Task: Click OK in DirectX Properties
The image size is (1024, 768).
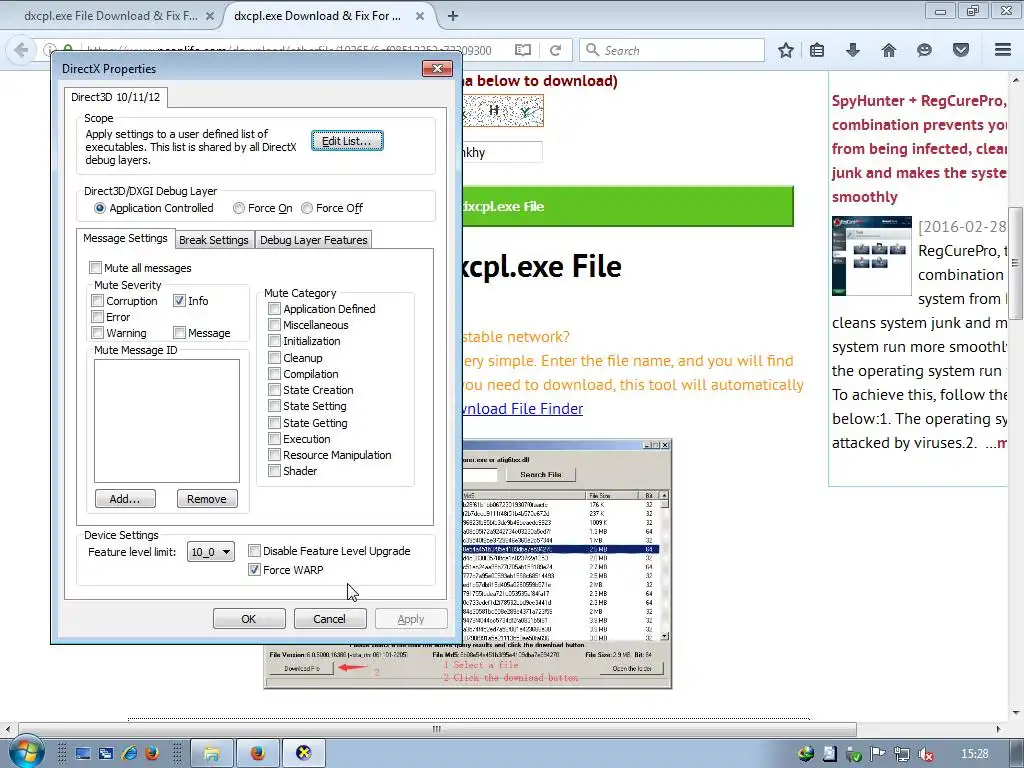Action: tap(249, 618)
